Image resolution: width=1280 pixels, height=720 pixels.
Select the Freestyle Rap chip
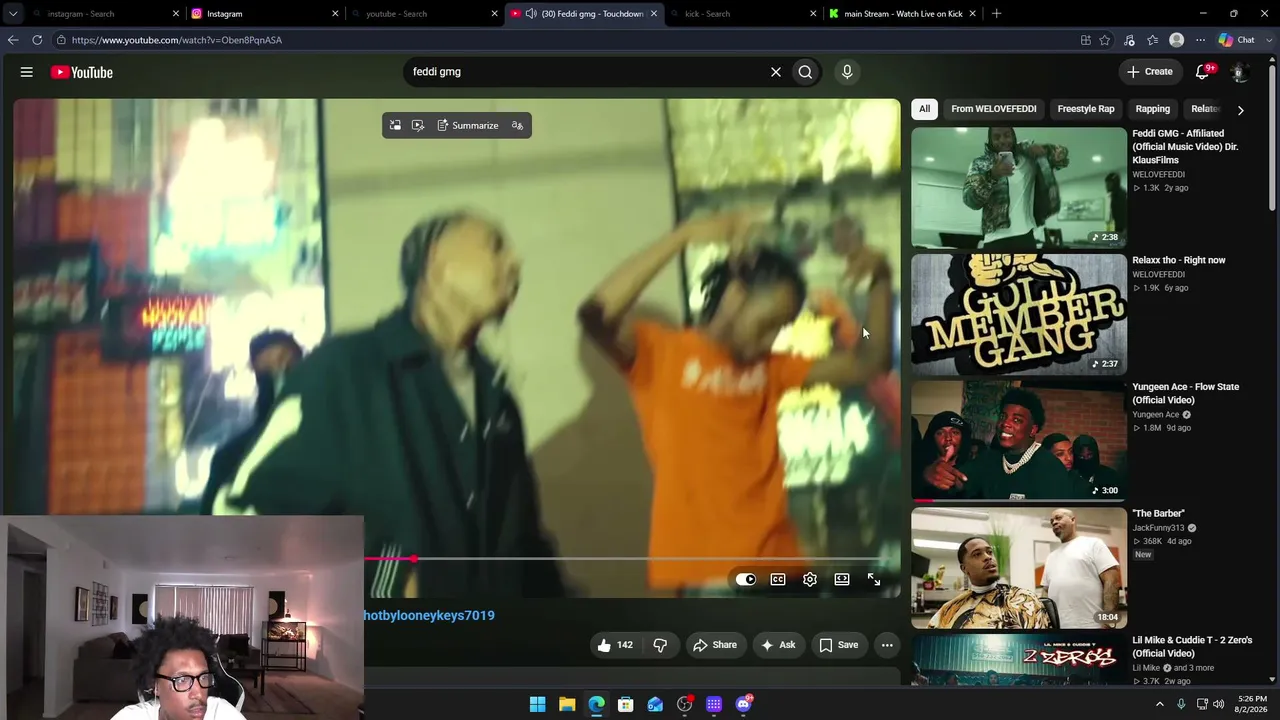(x=1086, y=109)
